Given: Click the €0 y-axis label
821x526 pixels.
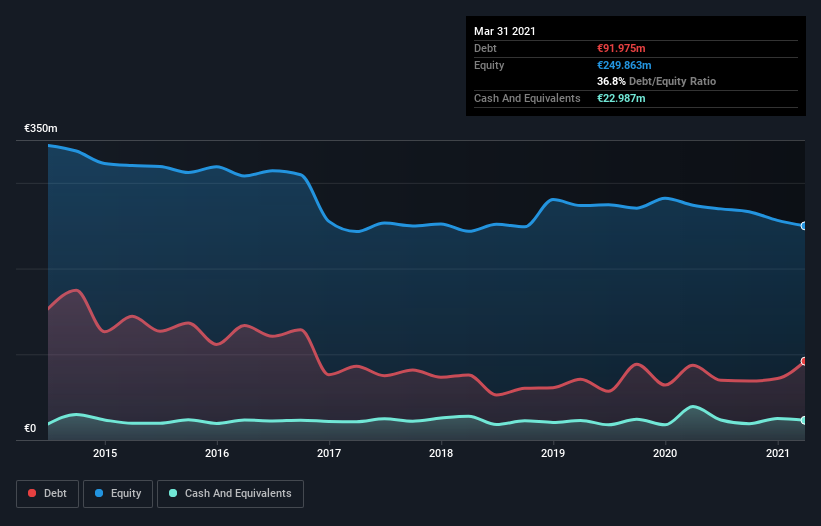Looking at the screenshot, I should [x=30, y=428].
